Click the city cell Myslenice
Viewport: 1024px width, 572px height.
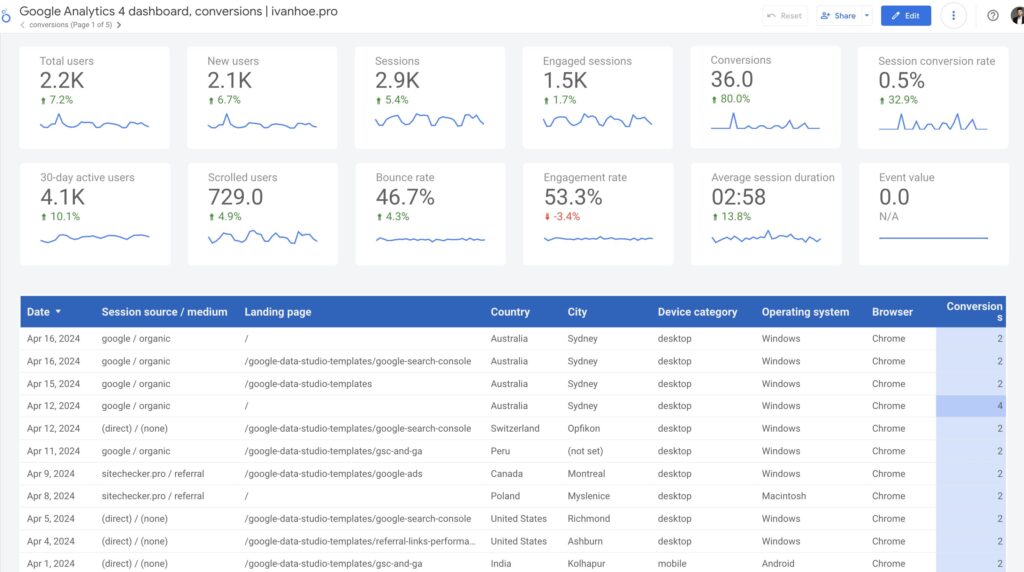[x=588, y=496]
